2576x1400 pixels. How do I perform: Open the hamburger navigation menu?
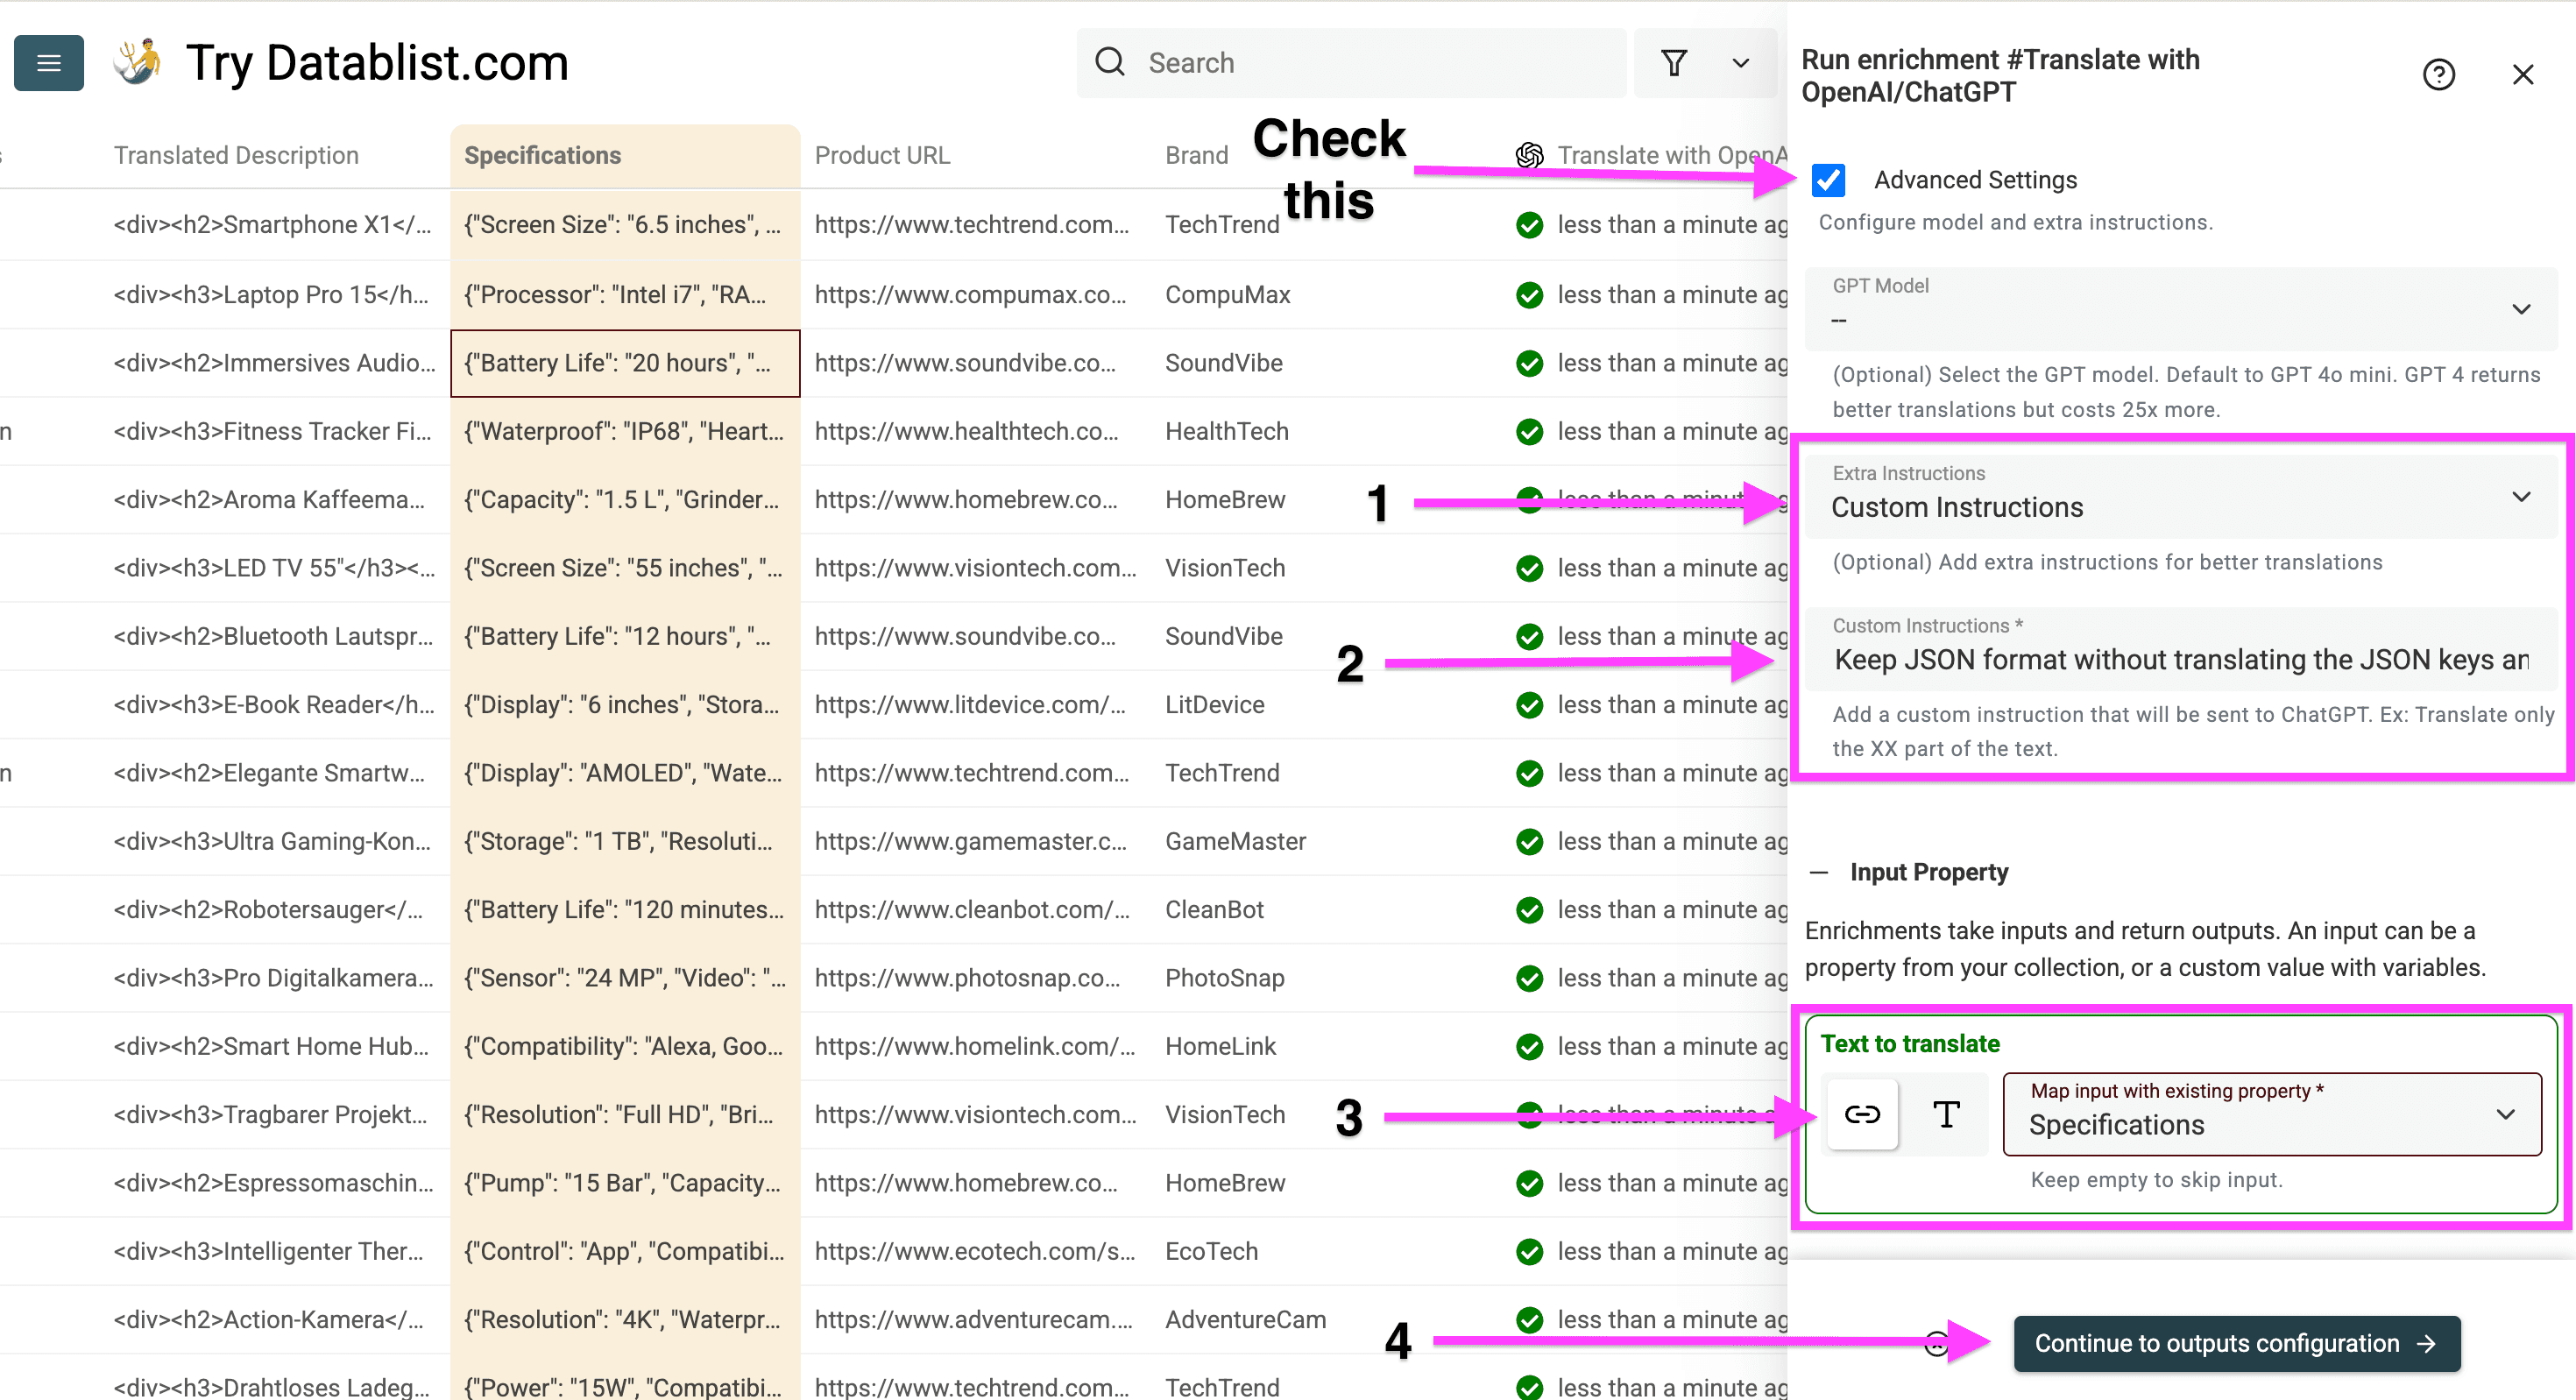[x=48, y=62]
